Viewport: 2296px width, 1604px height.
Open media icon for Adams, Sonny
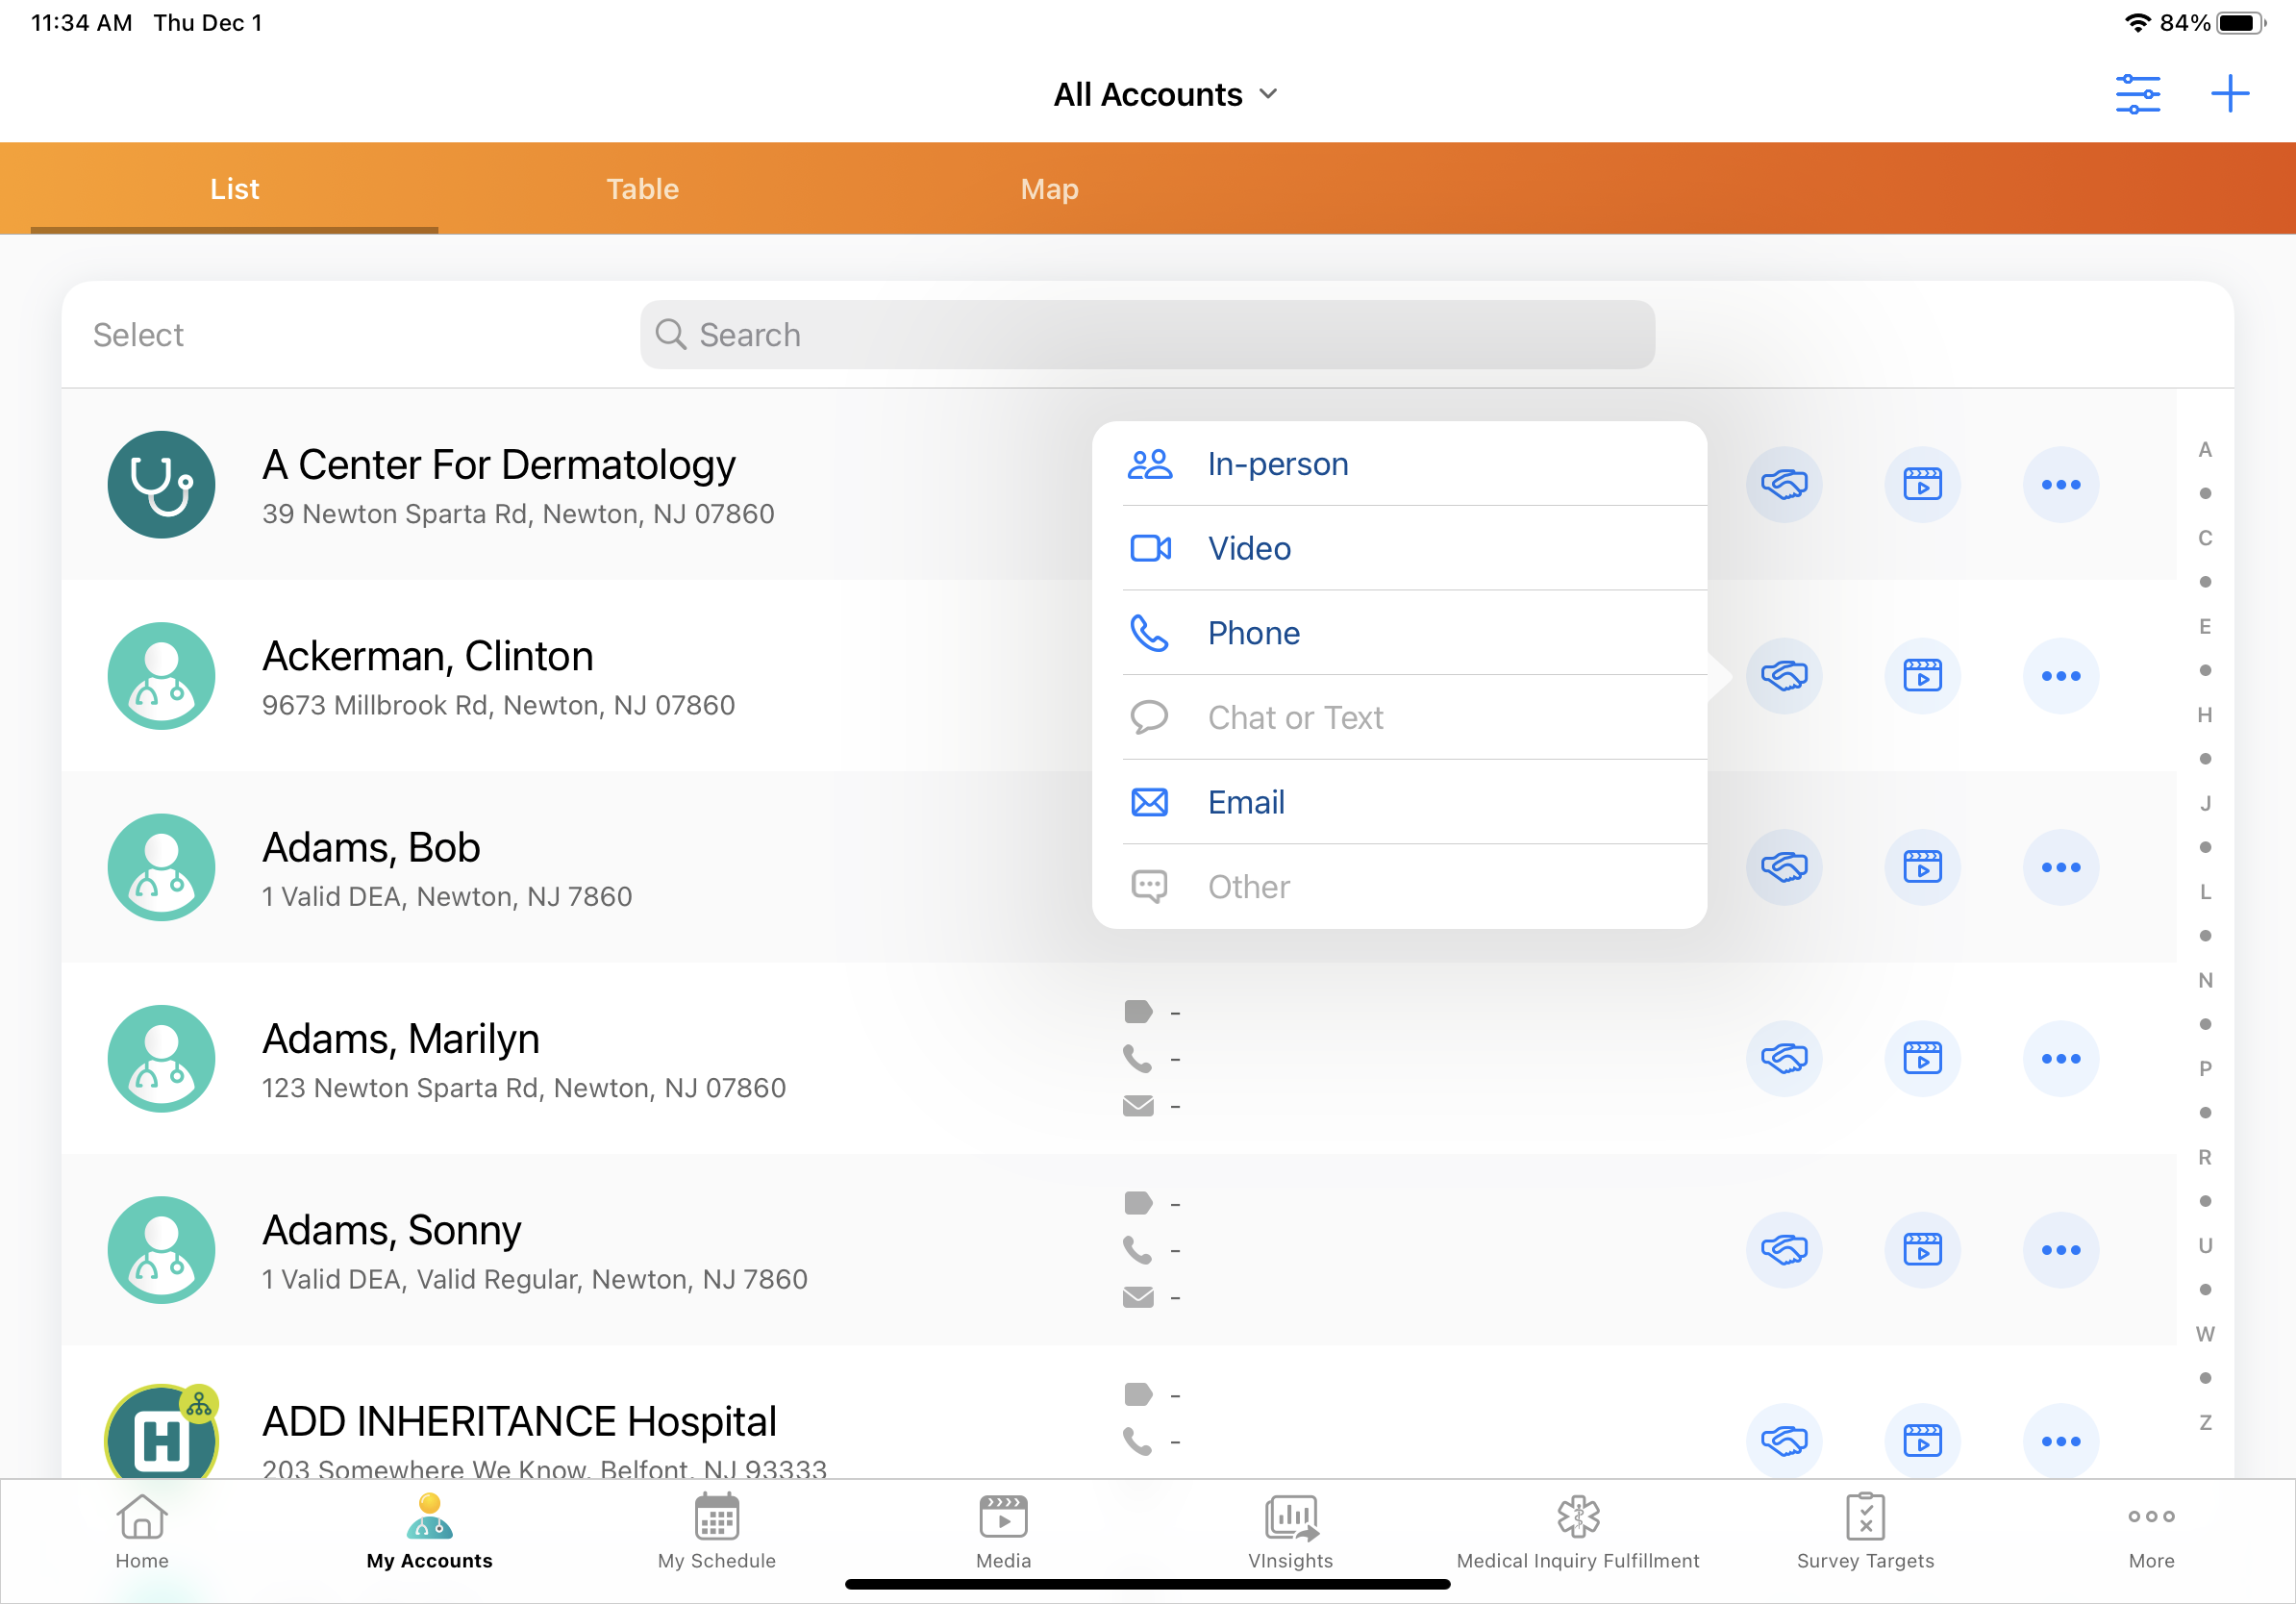coord(1922,1249)
